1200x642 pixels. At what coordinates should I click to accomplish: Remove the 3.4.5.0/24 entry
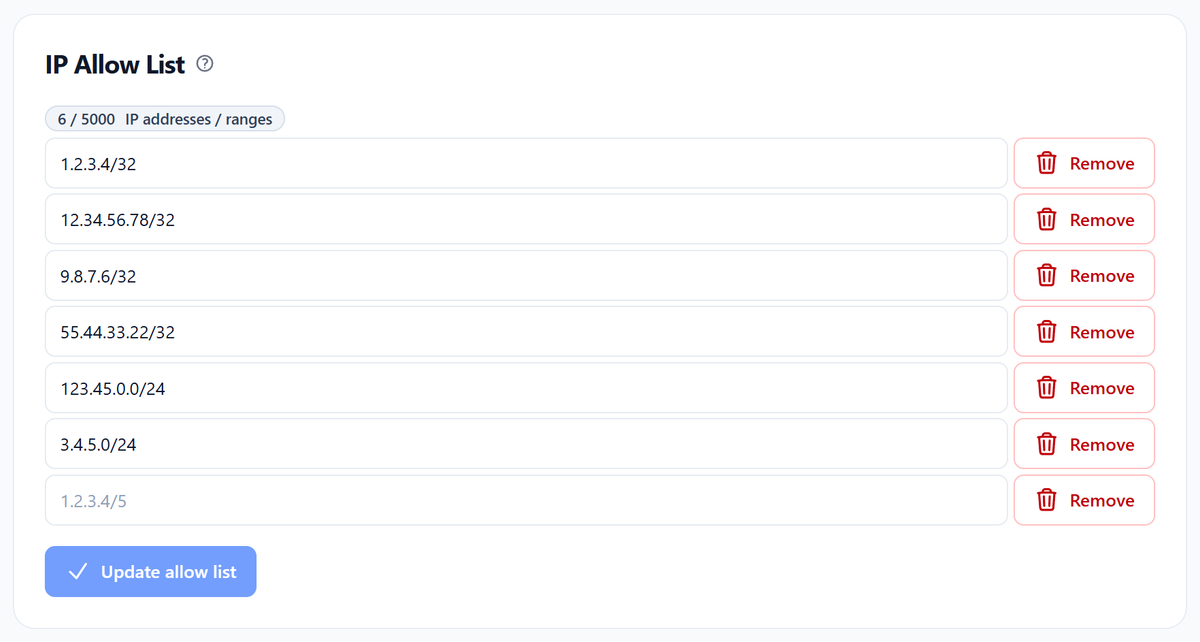pos(1084,444)
